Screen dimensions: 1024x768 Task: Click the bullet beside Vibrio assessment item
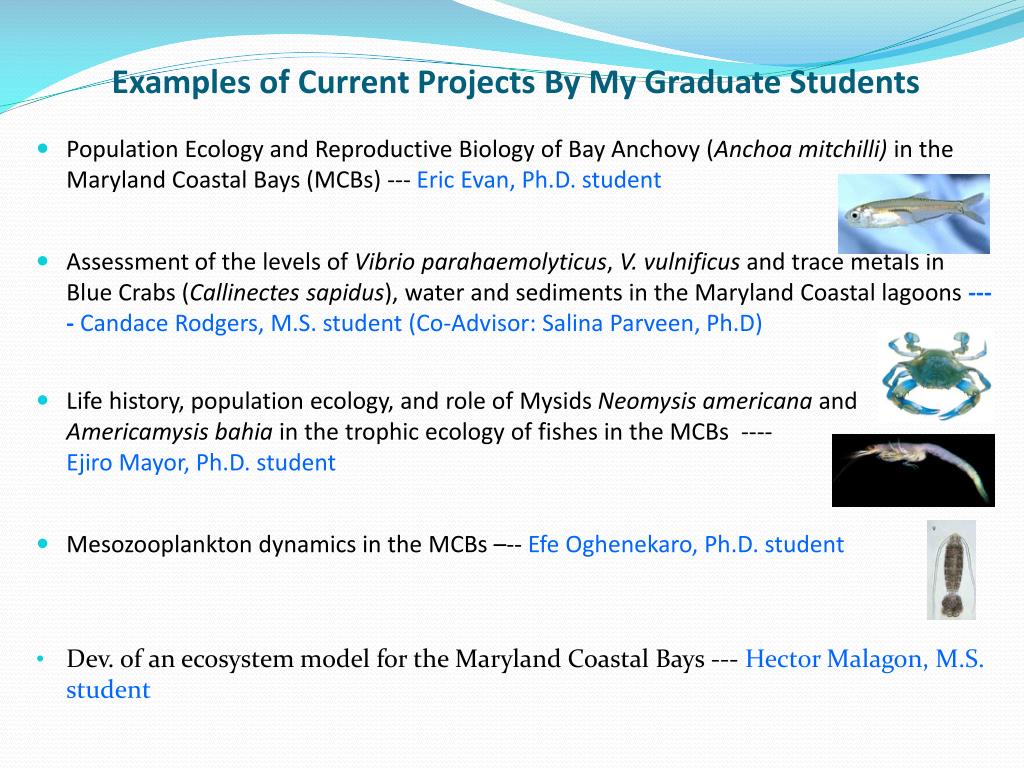click(43, 261)
